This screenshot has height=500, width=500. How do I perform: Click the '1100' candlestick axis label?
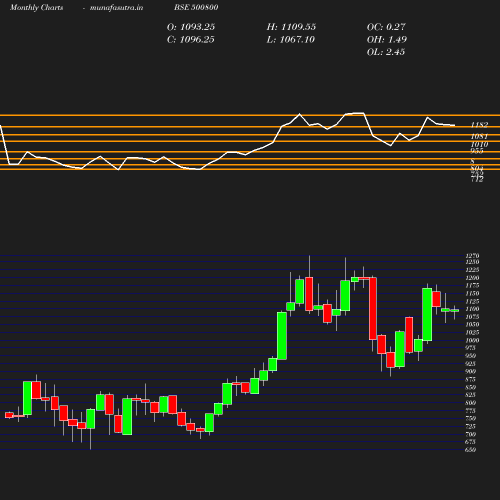click(472, 309)
